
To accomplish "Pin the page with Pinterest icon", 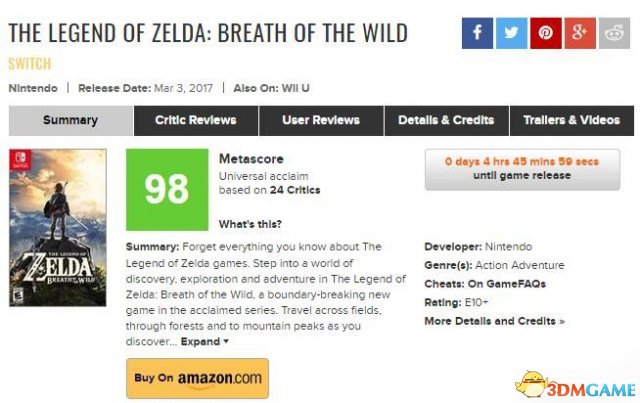I will [x=546, y=33].
